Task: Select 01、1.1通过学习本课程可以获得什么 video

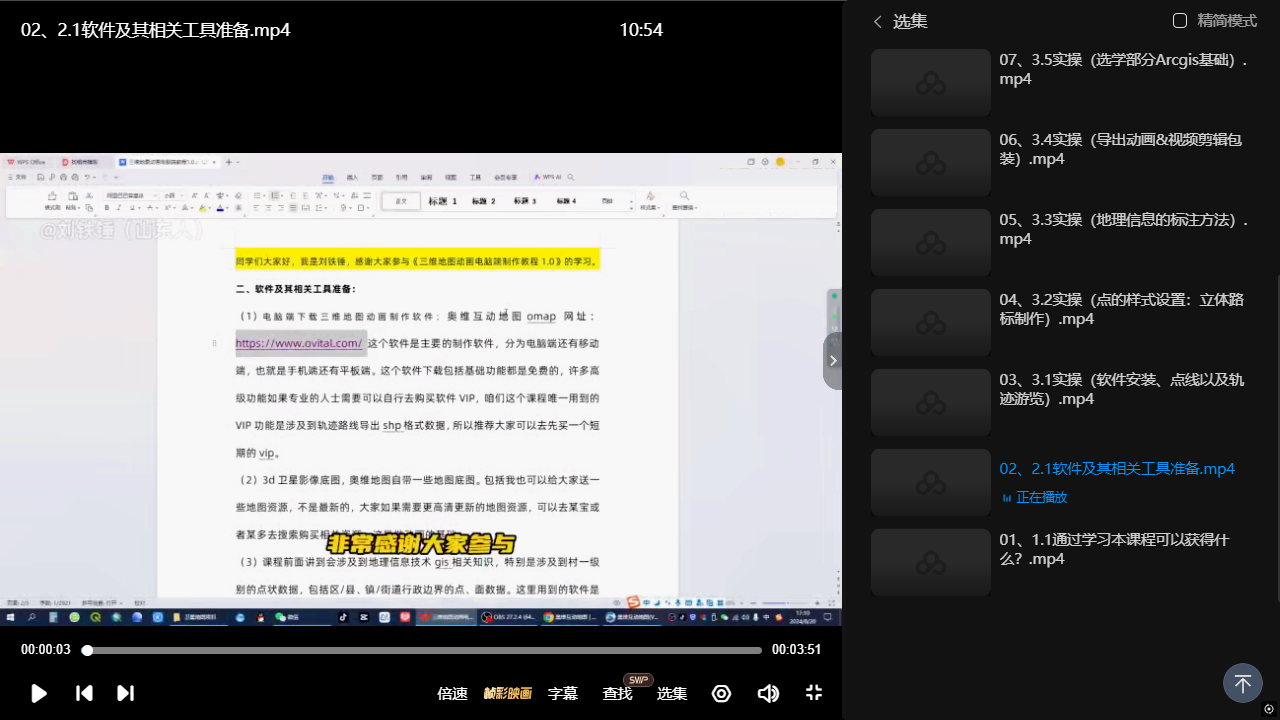Action: coord(1060,563)
